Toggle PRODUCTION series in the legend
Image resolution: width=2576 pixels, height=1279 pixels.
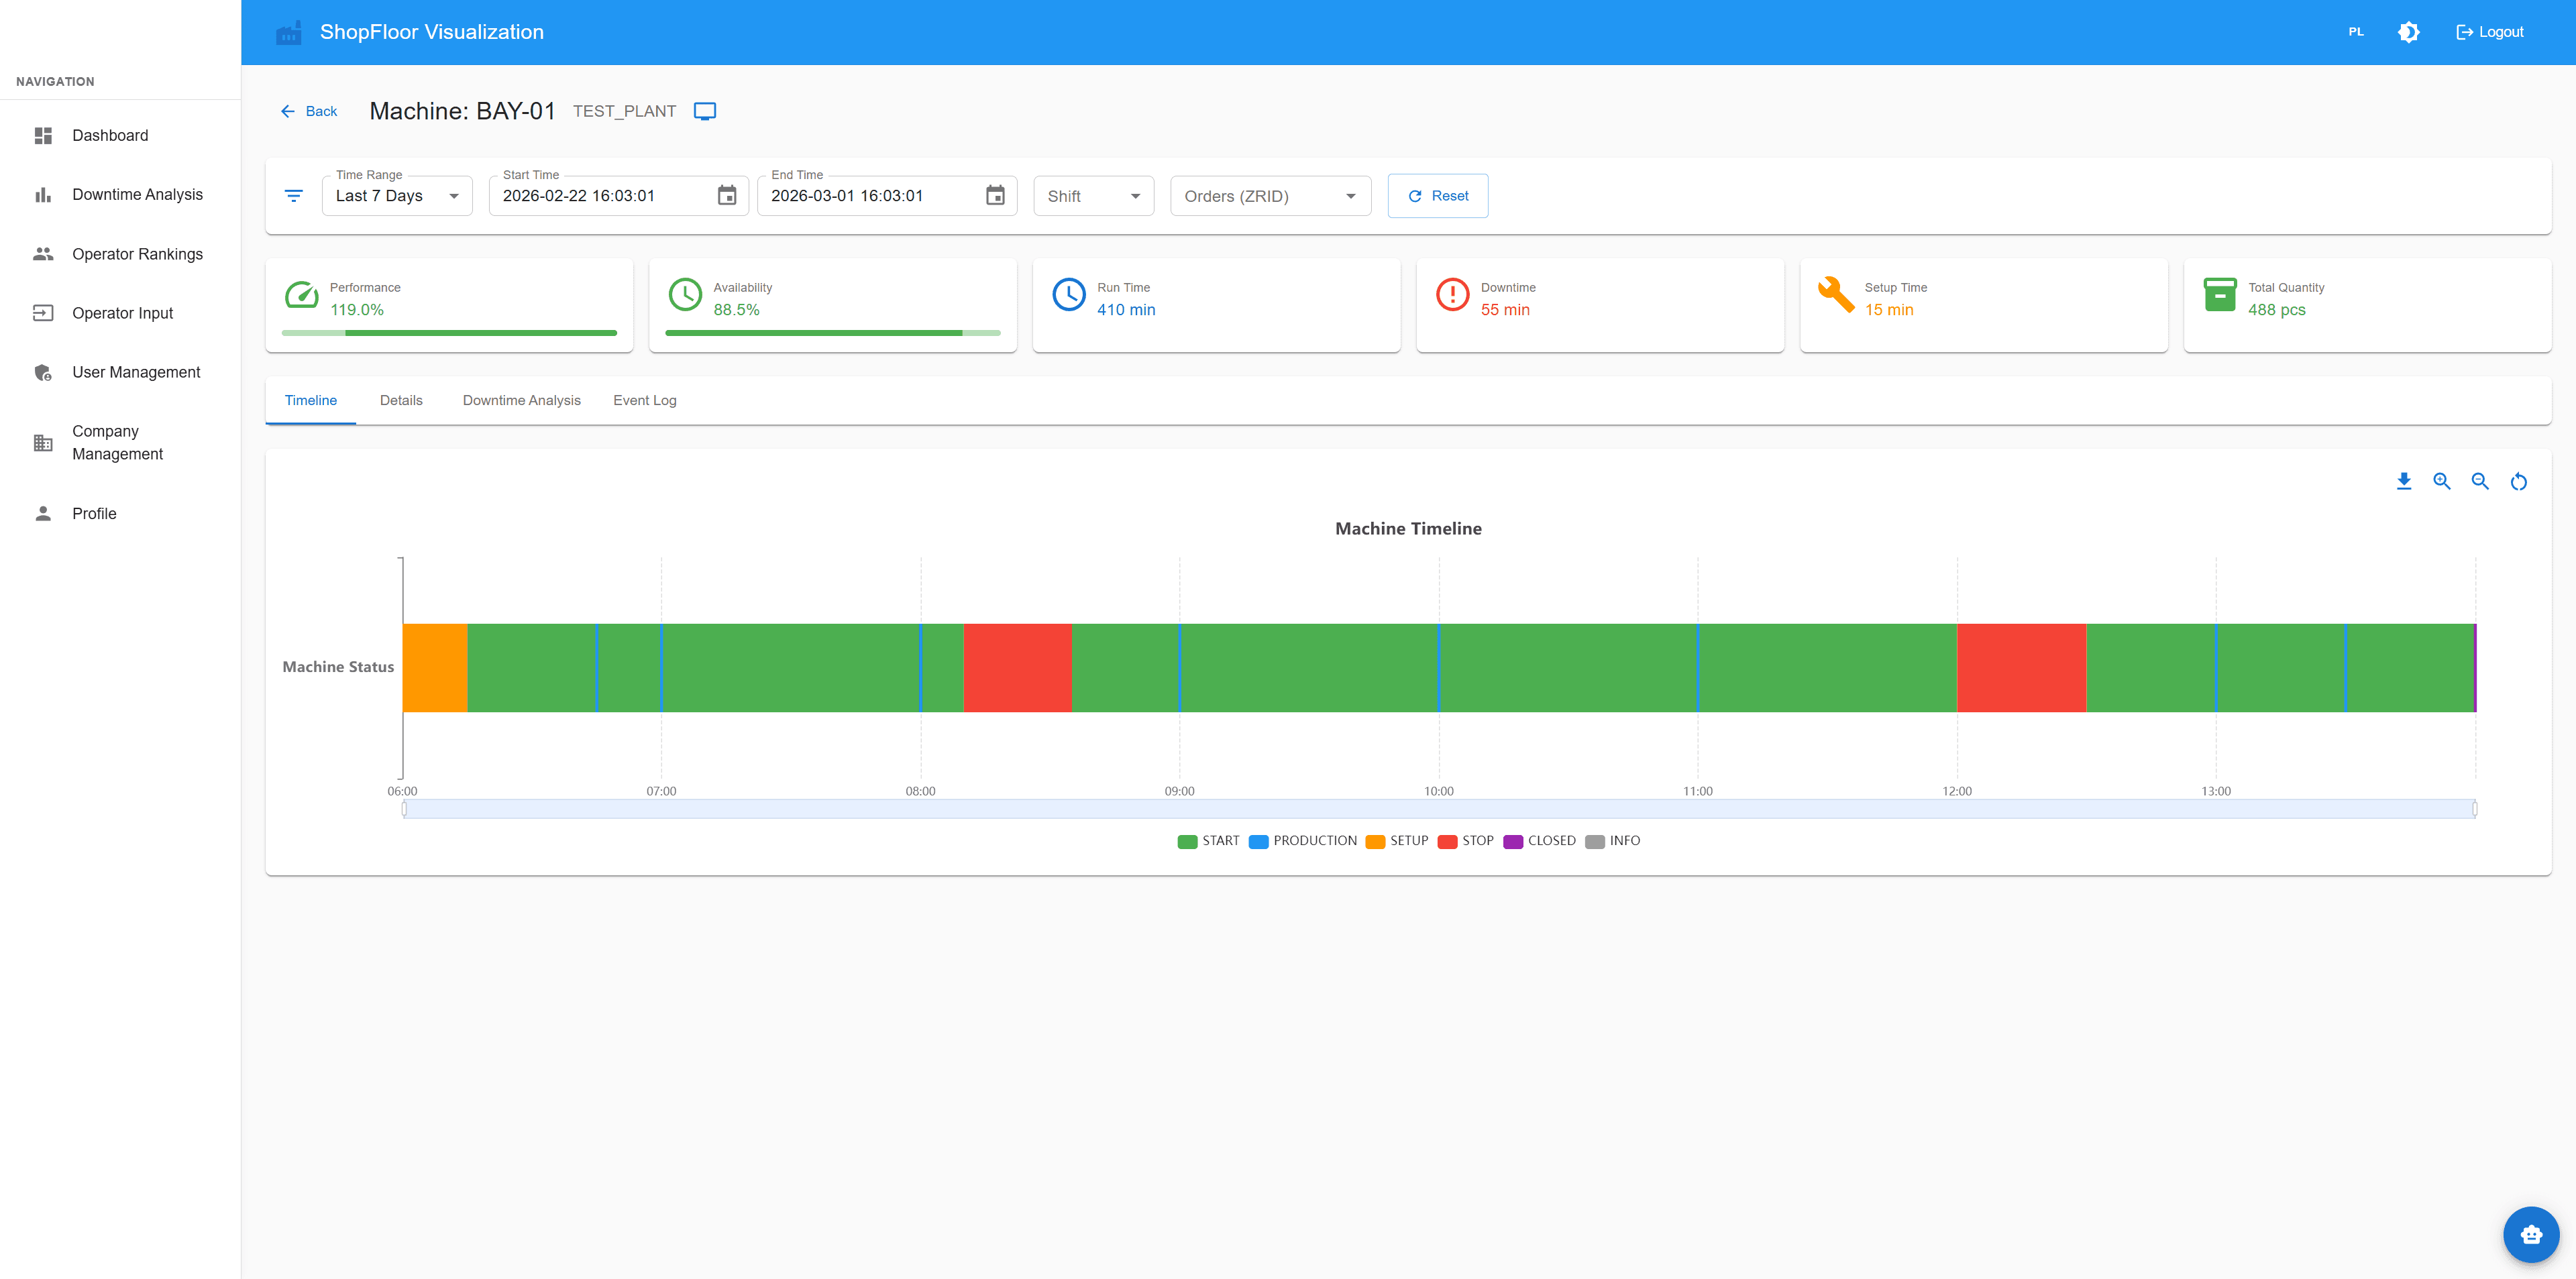click(x=1303, y=841)
